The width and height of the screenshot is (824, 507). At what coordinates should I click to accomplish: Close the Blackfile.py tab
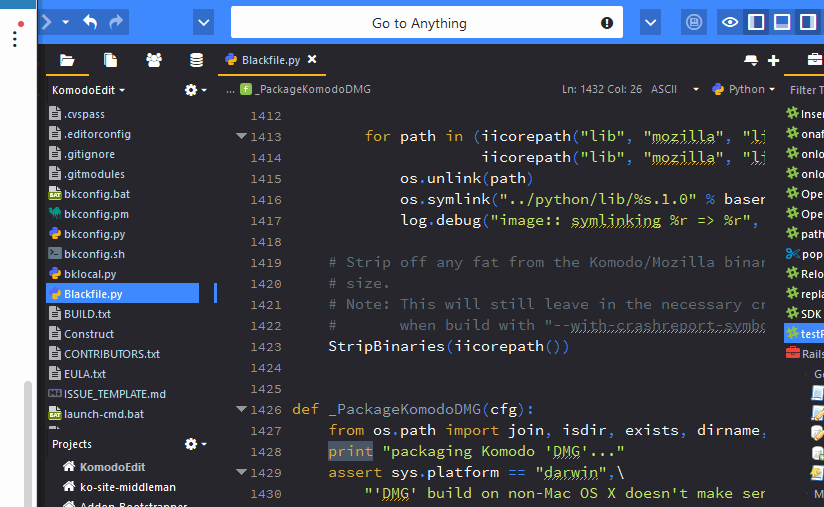tap(312, 59)
